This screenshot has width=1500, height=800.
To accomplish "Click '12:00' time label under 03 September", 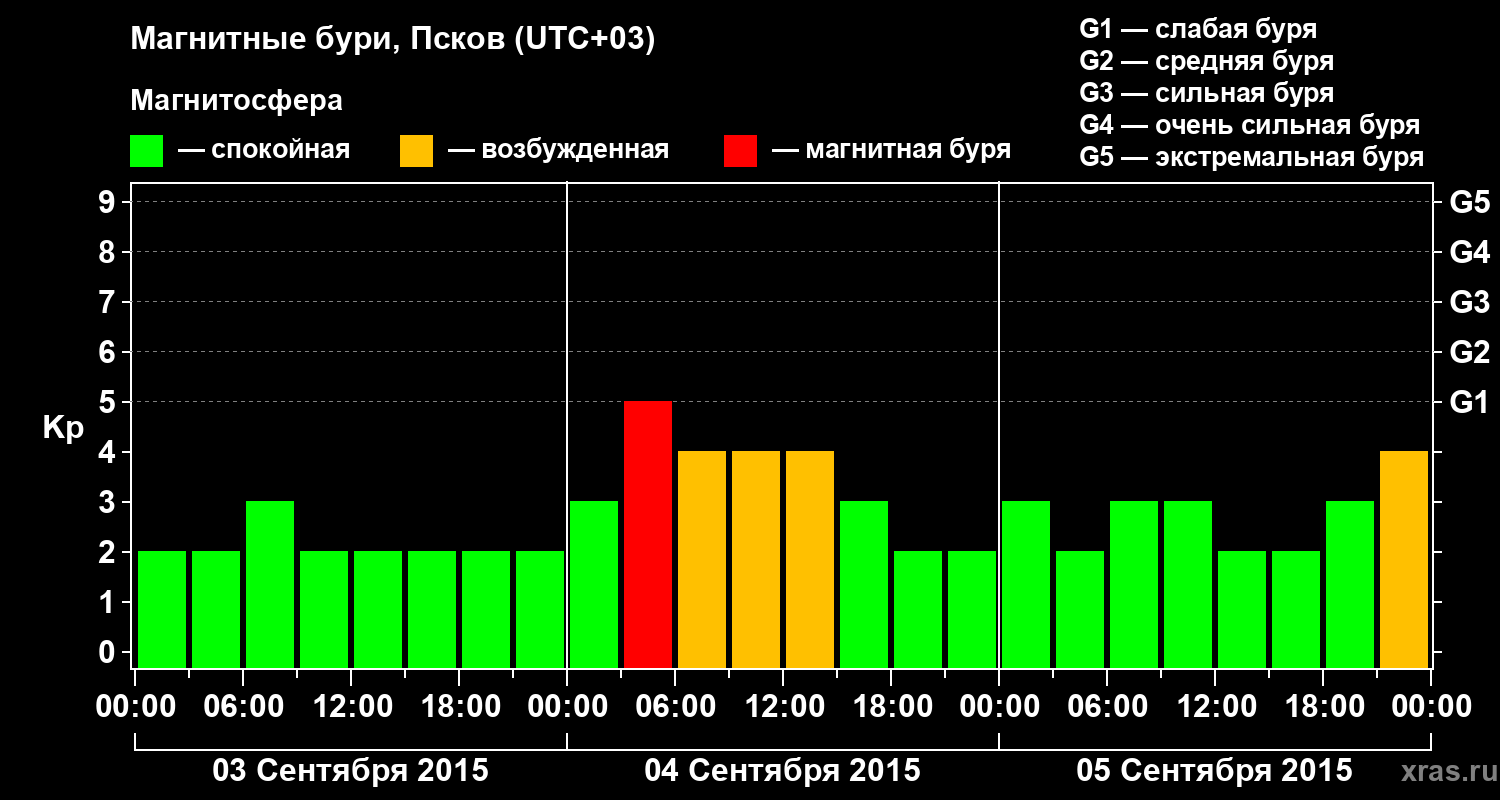I will (351, 707).
